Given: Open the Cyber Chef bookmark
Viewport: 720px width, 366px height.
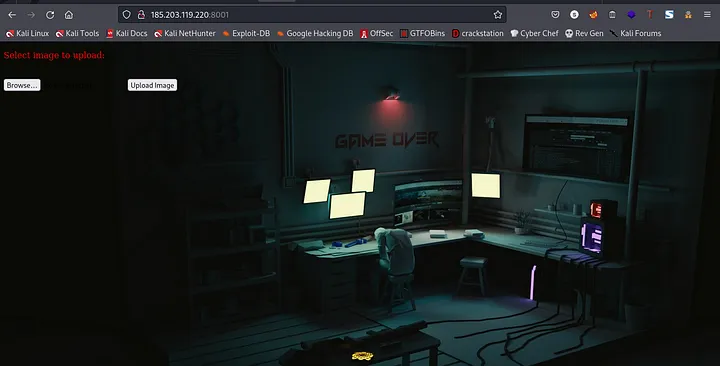Looking at the screenshot, I should [x=534, y=34].
